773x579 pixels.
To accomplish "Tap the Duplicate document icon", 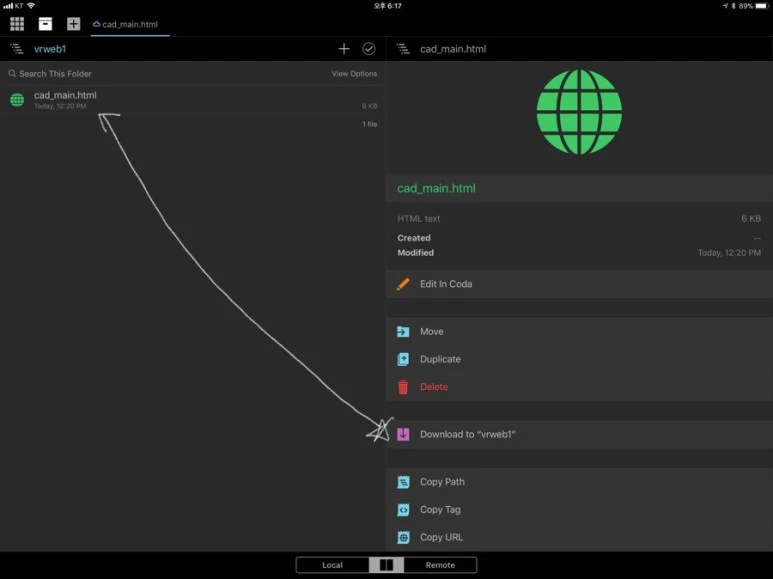I will (403, 359).
